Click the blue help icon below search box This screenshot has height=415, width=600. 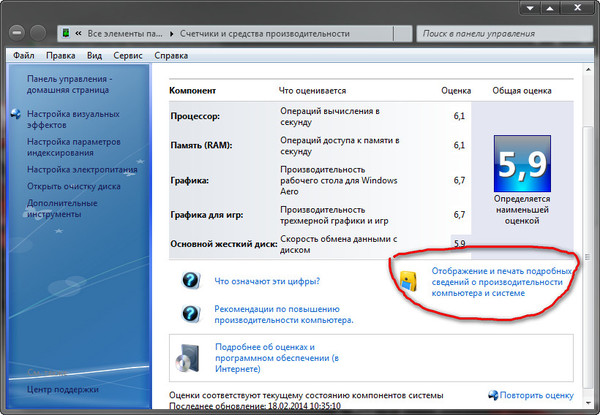click(x=584, y=56)
